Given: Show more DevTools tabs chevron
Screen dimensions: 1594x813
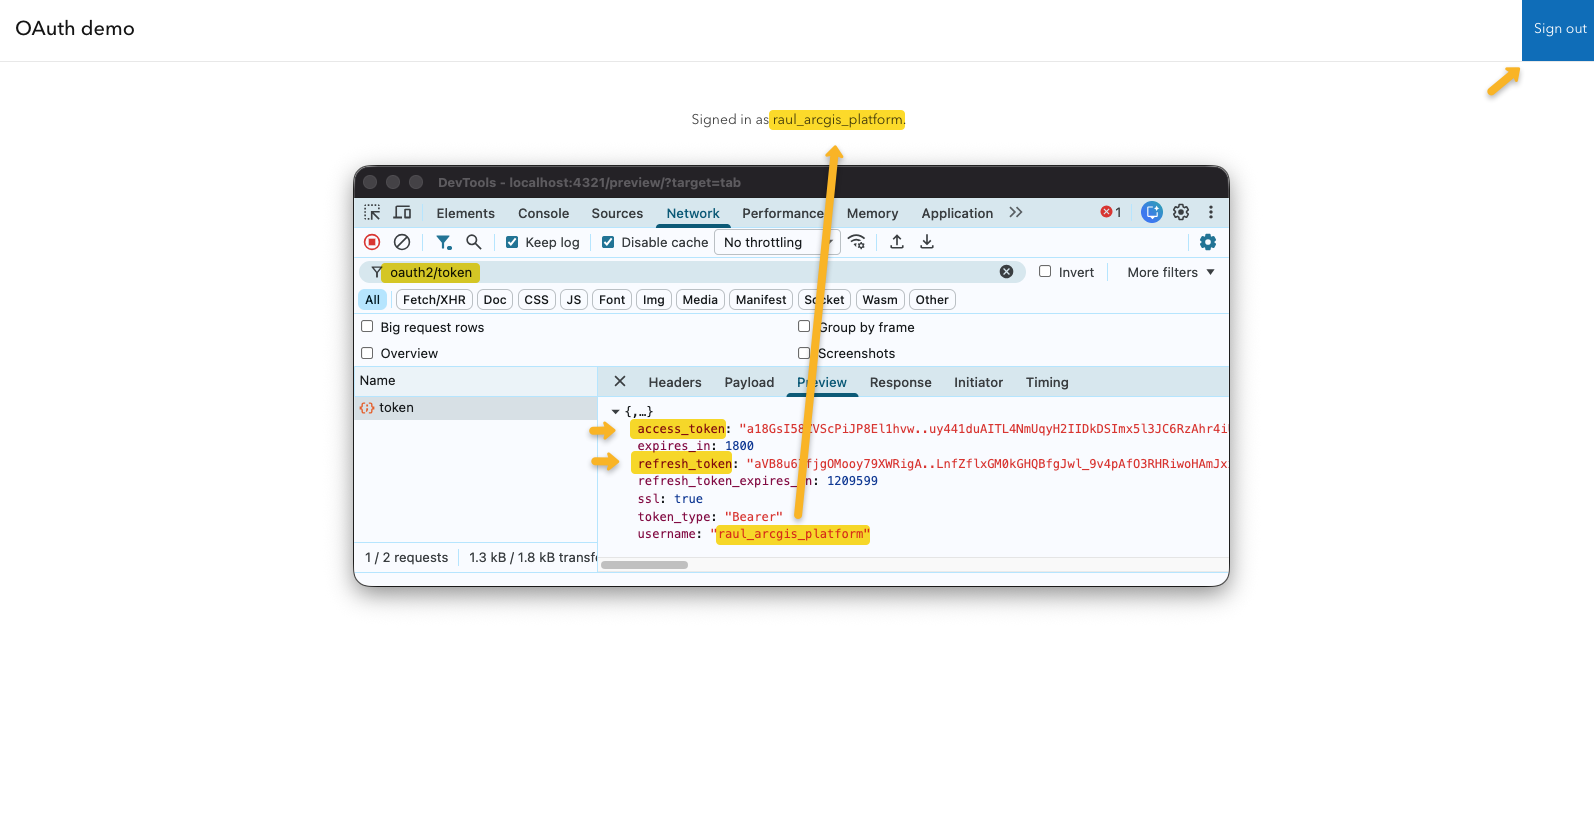Looking at the screenshot, I should point(1016,212).
